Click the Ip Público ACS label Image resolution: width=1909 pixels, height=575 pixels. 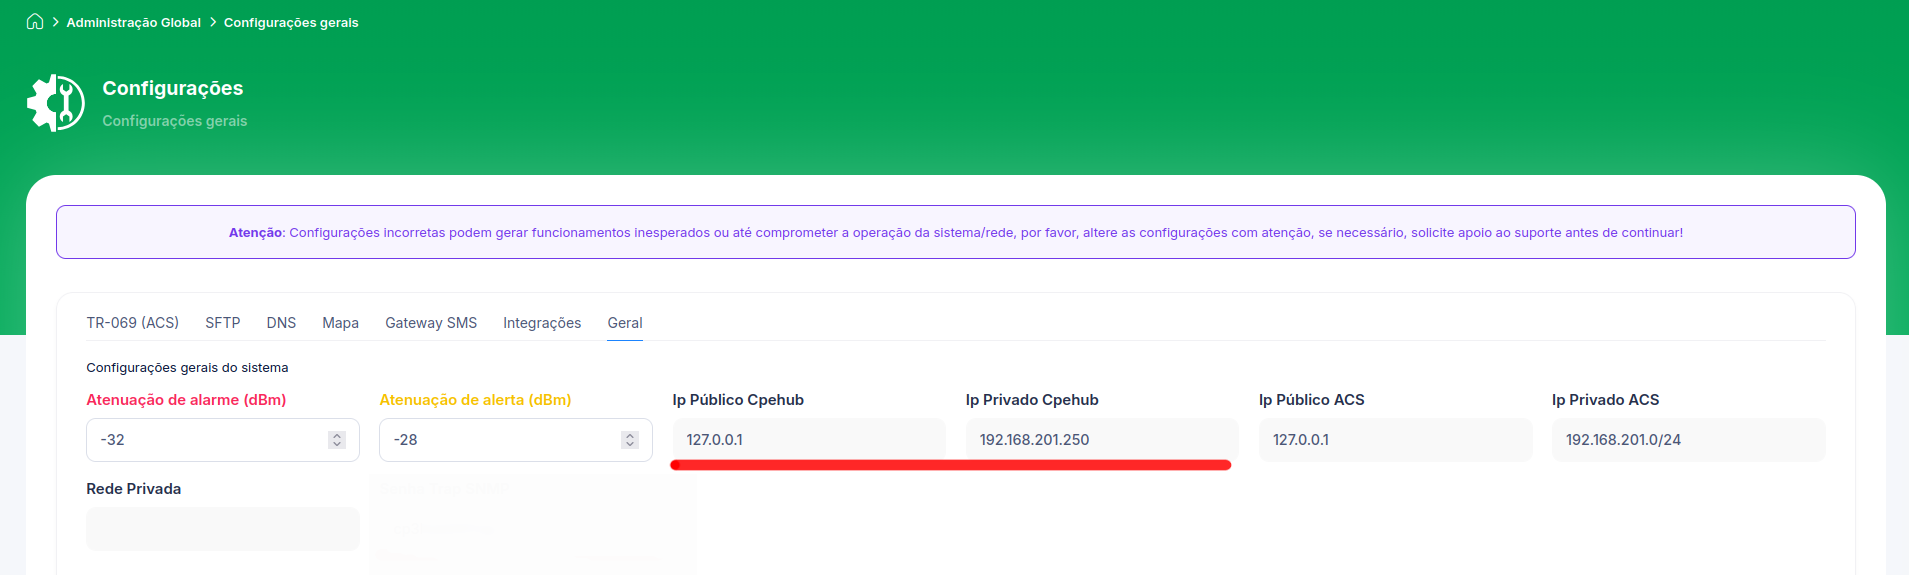tap(1312, 400)
